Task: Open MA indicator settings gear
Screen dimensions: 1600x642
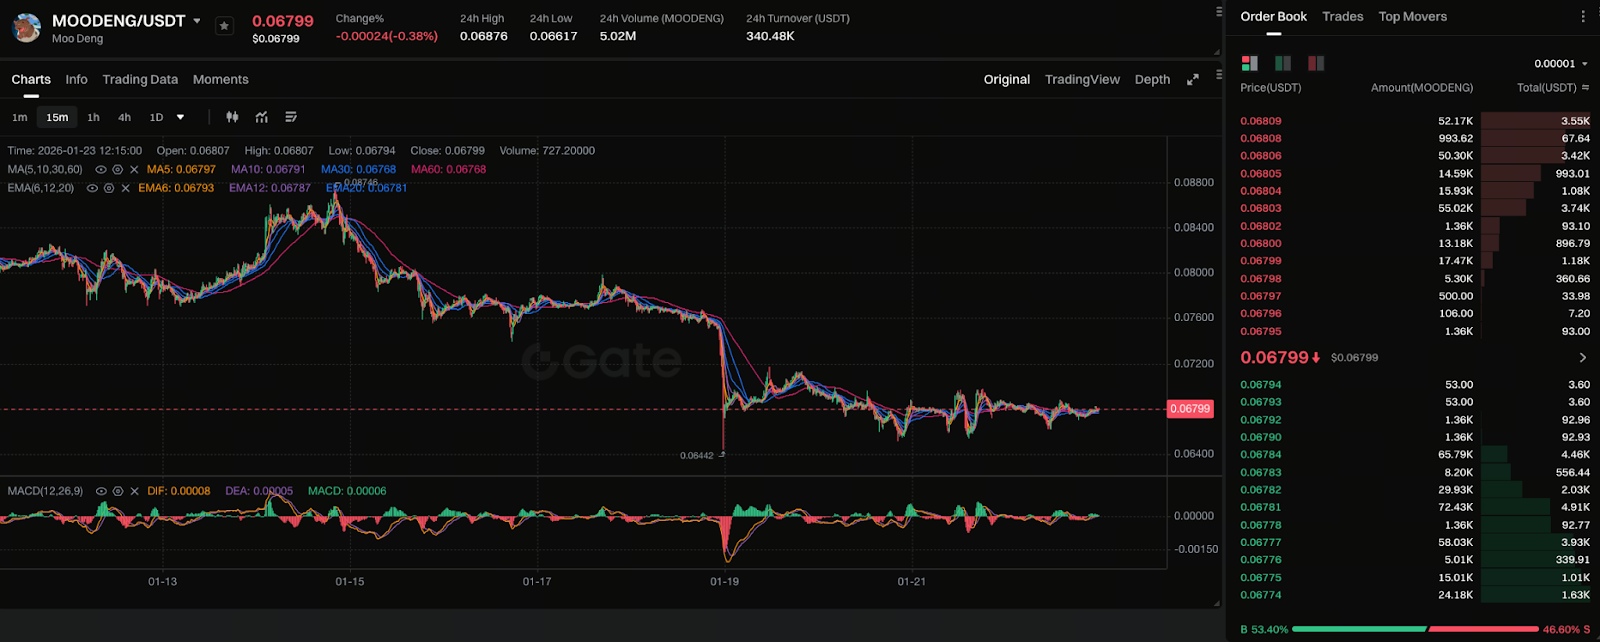Action: click(x=117, y=170)
